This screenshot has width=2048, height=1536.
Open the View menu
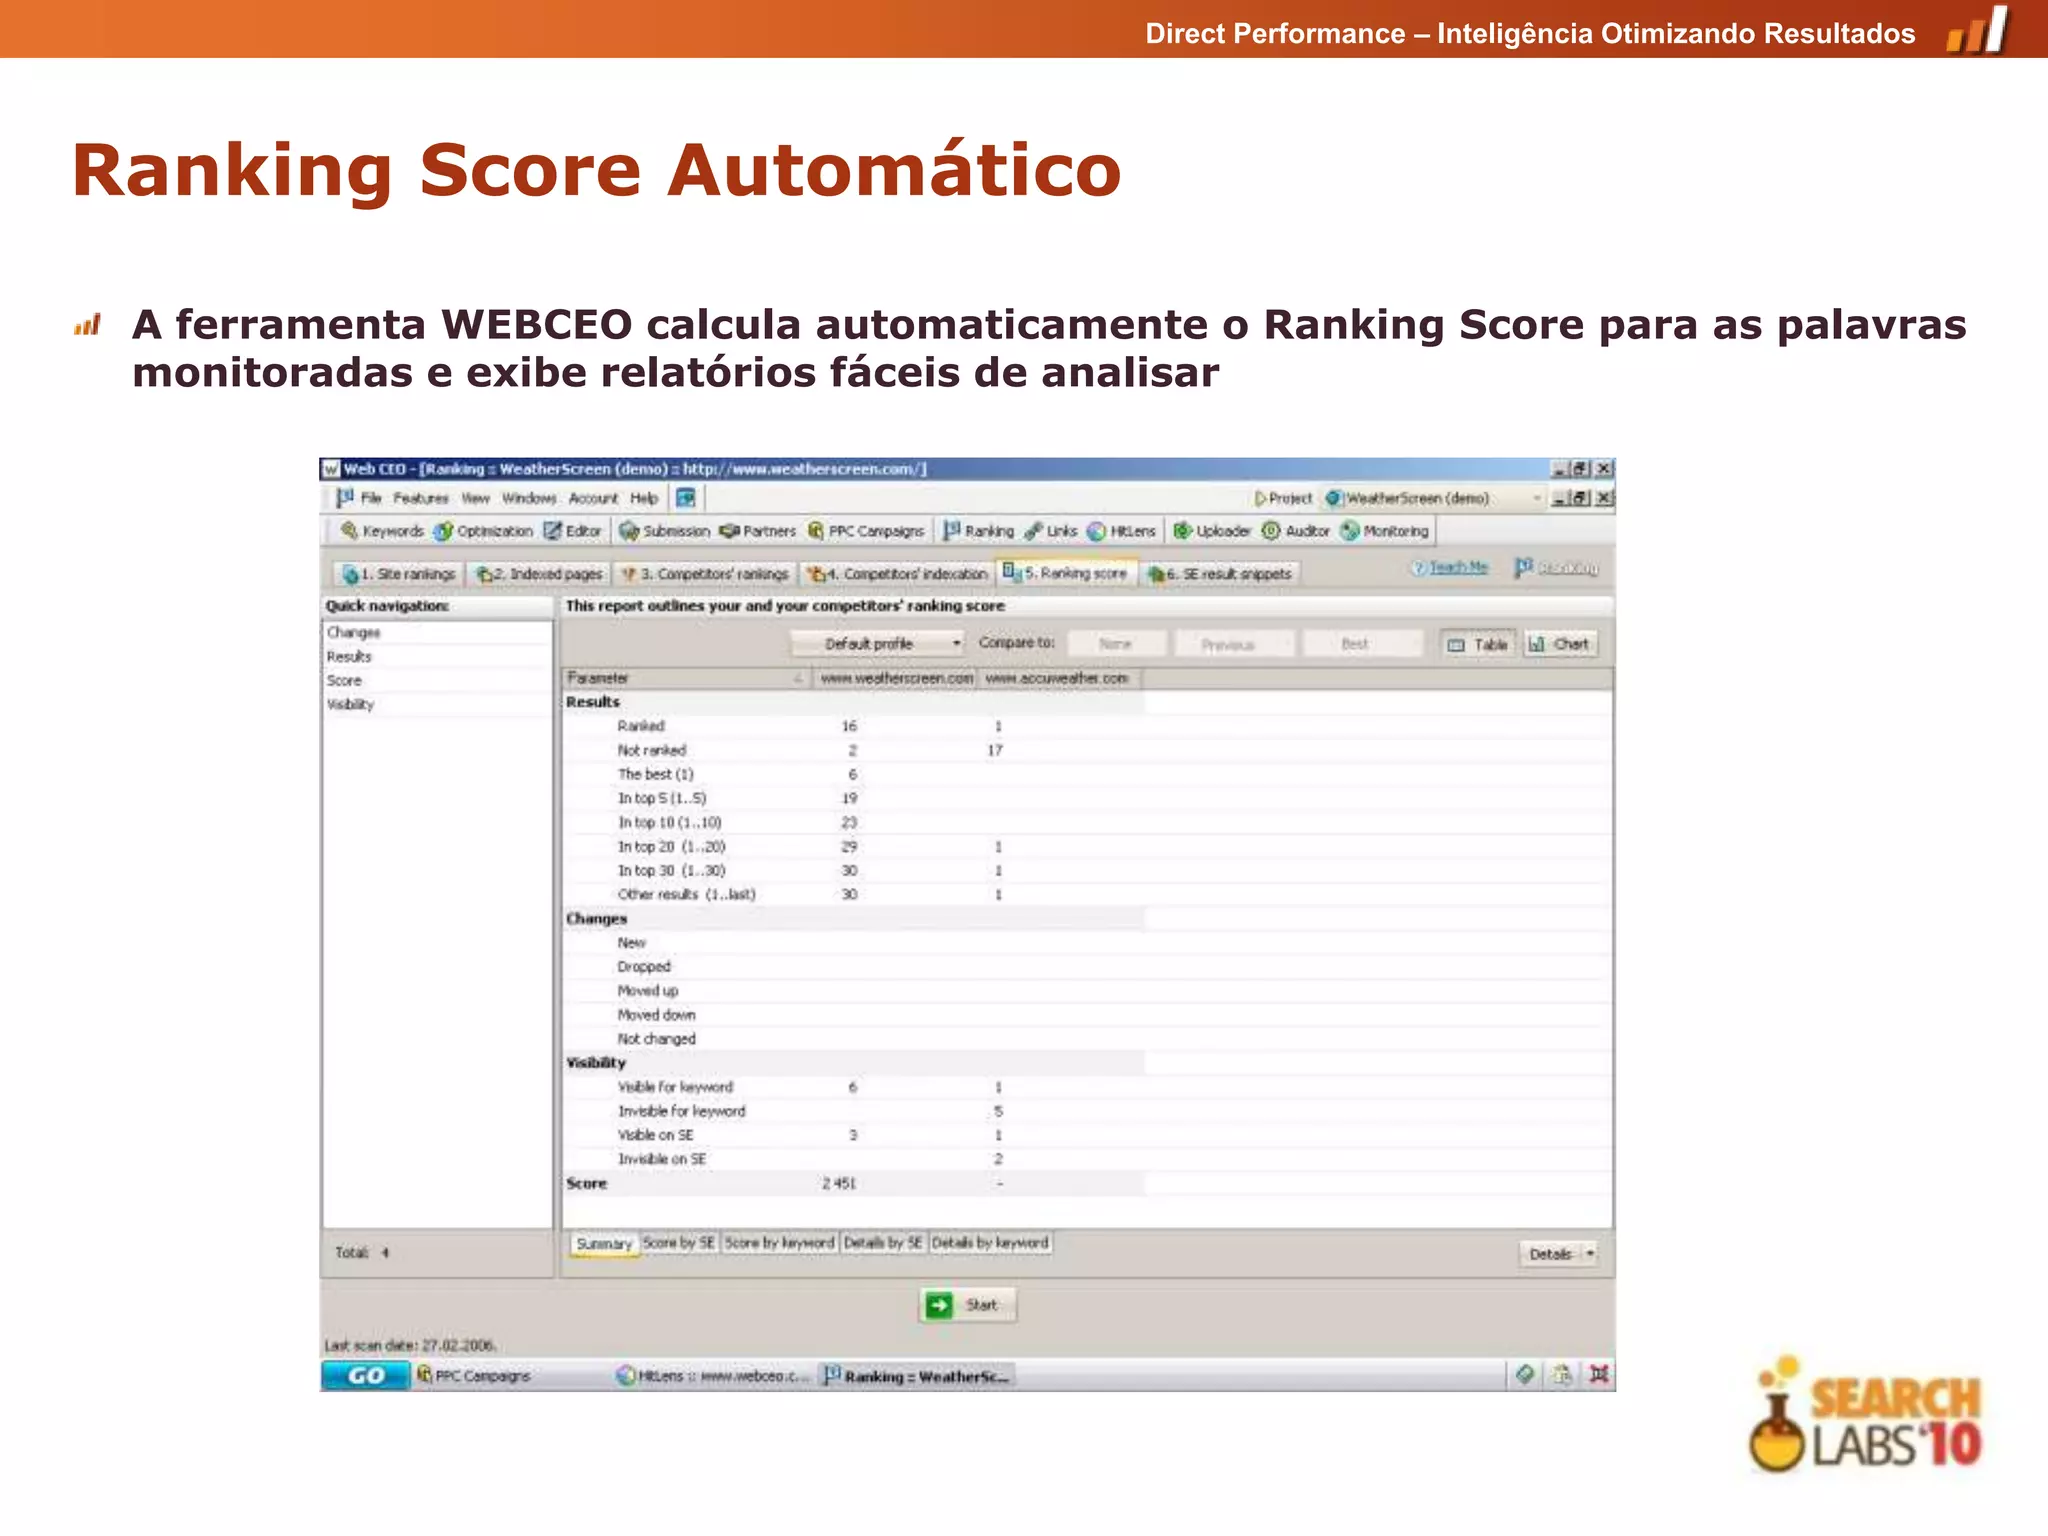476,498
